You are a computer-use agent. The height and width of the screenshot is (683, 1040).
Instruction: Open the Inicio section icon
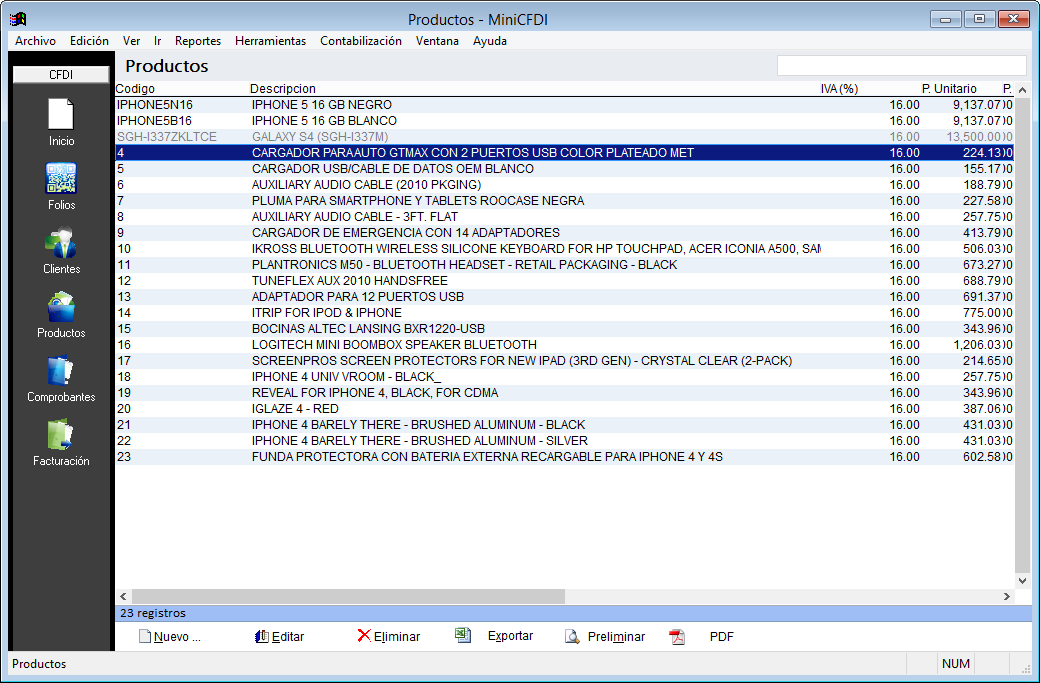pos(61,114)
